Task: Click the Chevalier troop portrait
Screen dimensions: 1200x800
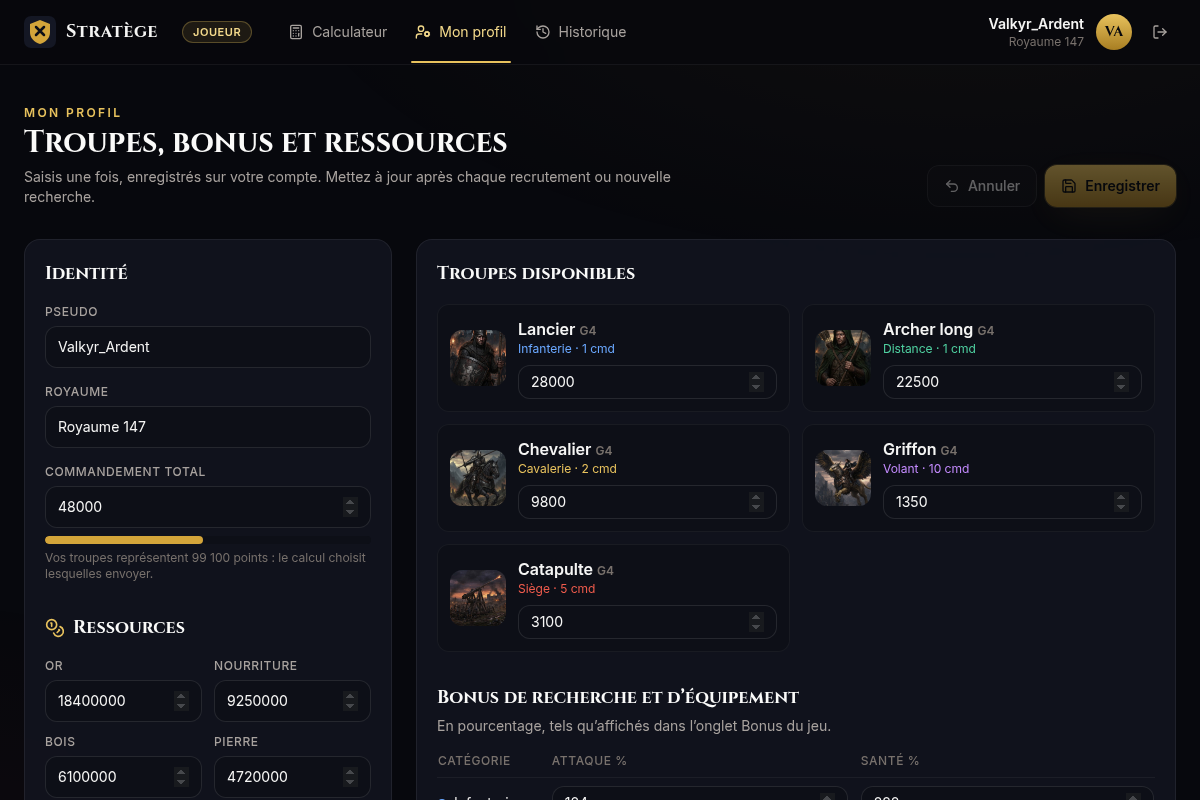Action: (478, 478)
